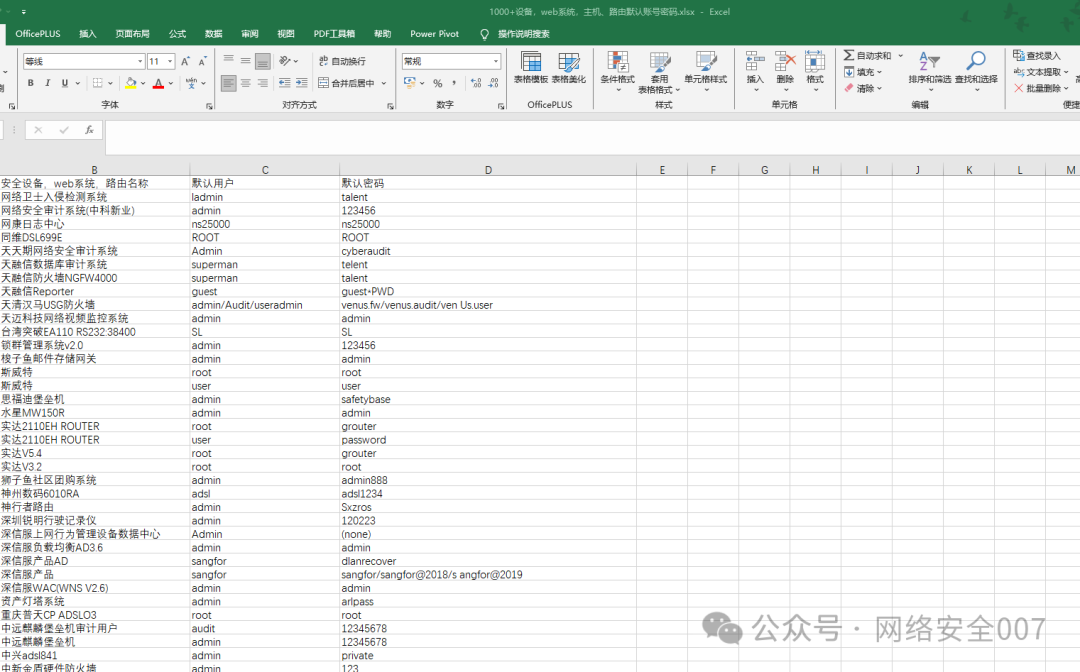Apply the accounting number format icon
1080x672 pixels.
410,83
